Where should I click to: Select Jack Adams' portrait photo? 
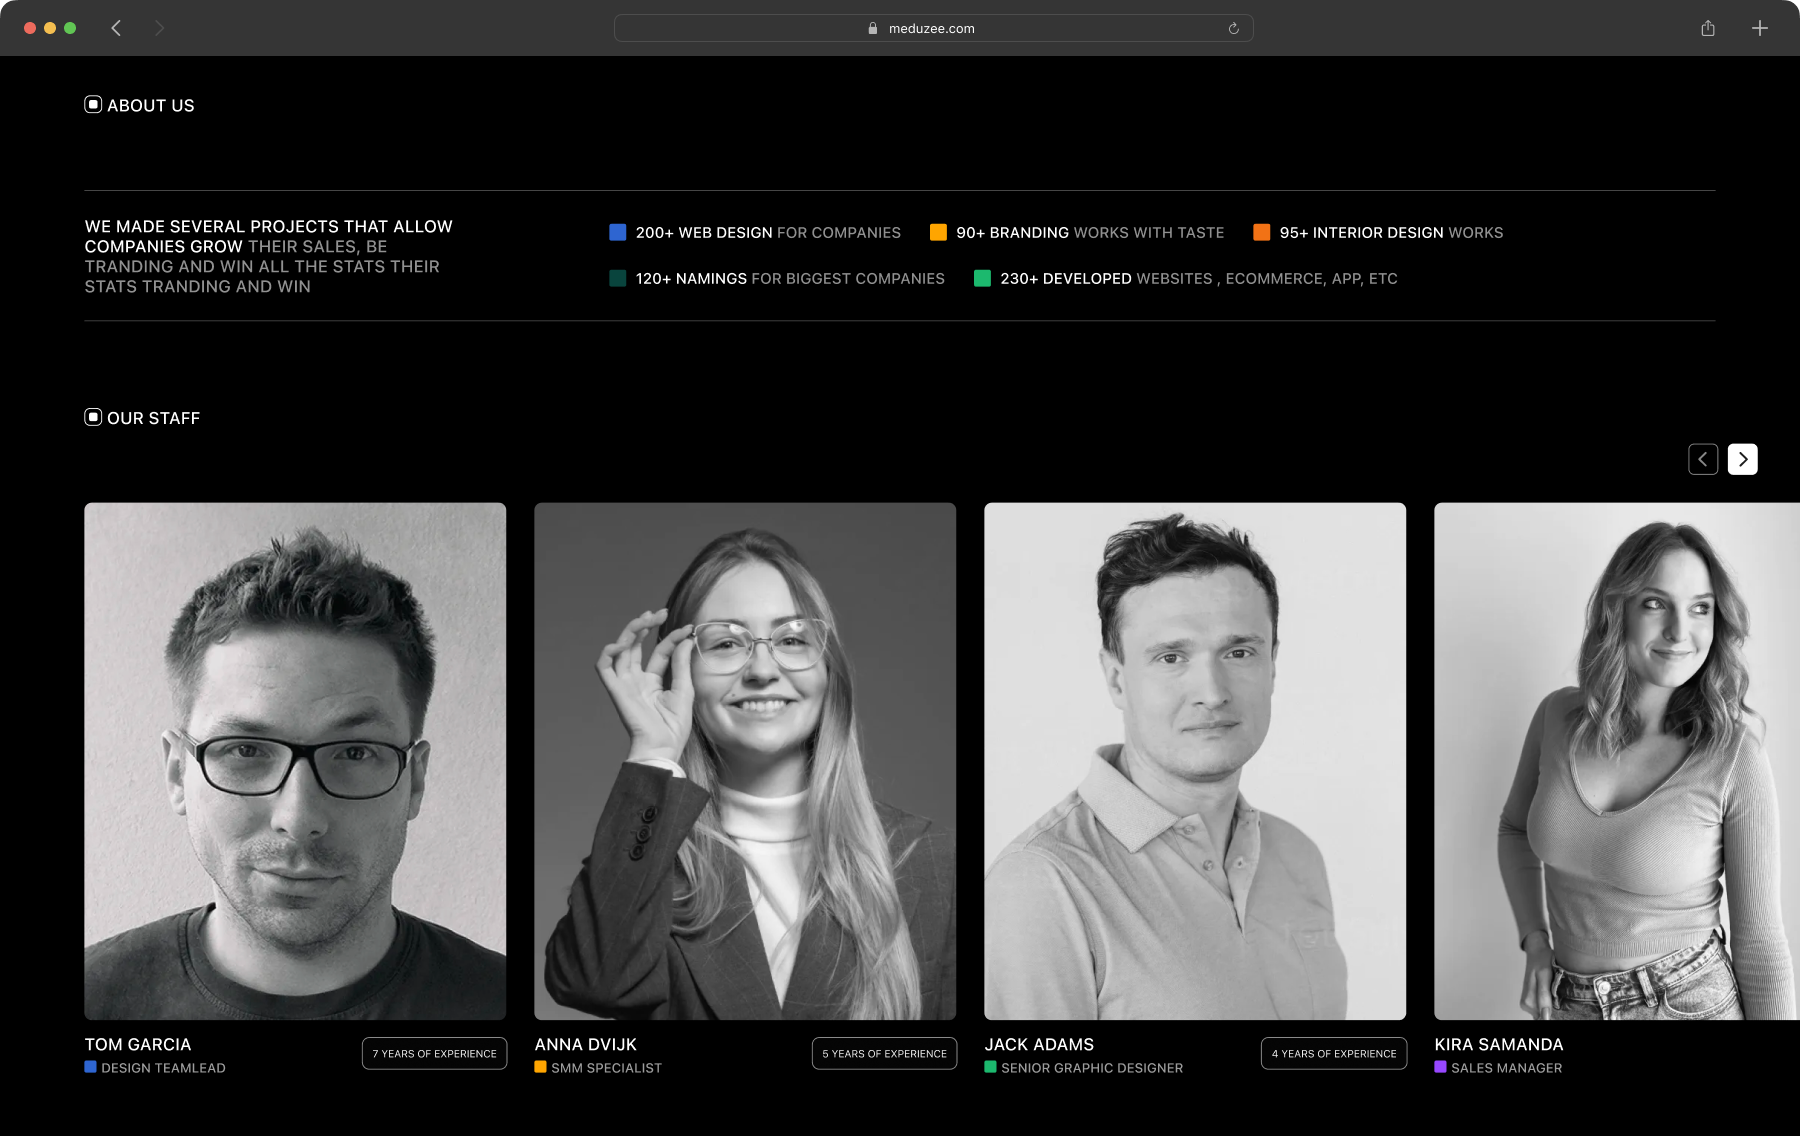[1195, 760]
